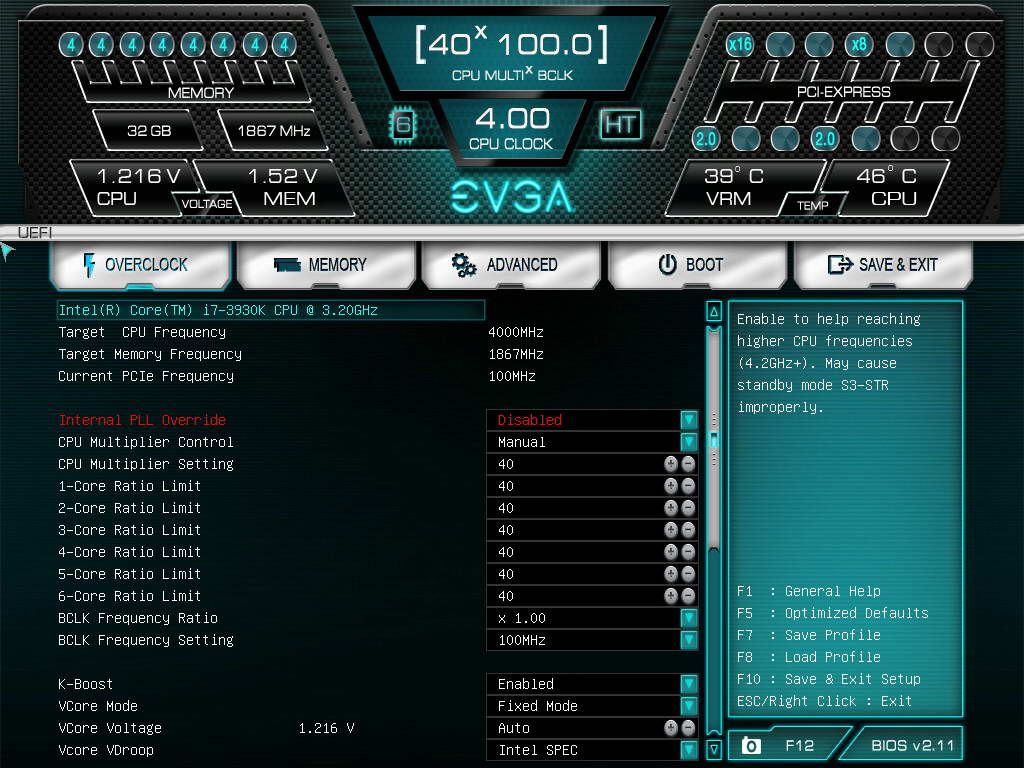Expand BCLK Frequency Ratio dropdown

click(x=688, y=618)
